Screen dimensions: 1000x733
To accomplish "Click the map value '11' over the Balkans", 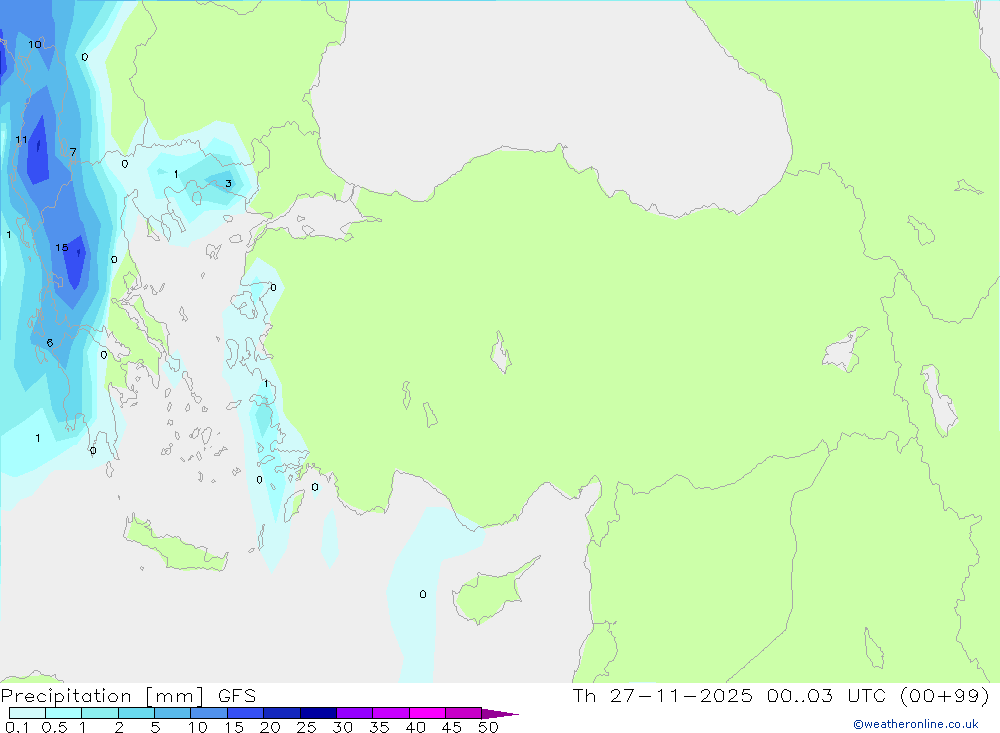I will [x=22, y=140].
